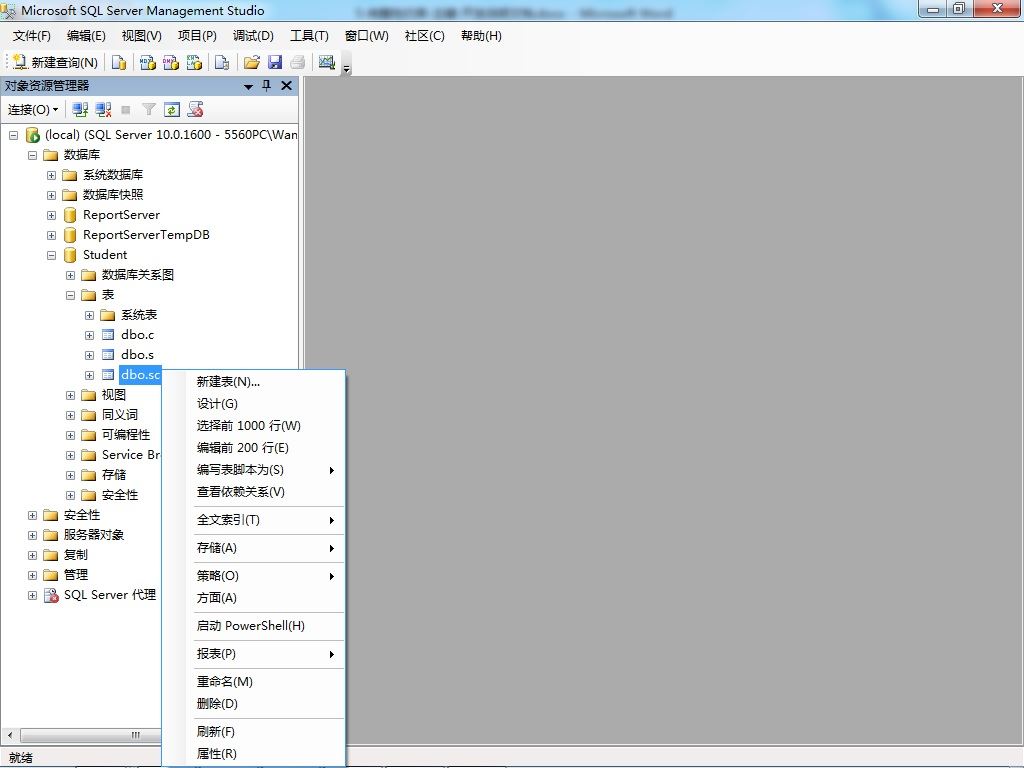Select the SQL Server 代理 agent icon
The image size is (1024, 768).
pos(51,595)
